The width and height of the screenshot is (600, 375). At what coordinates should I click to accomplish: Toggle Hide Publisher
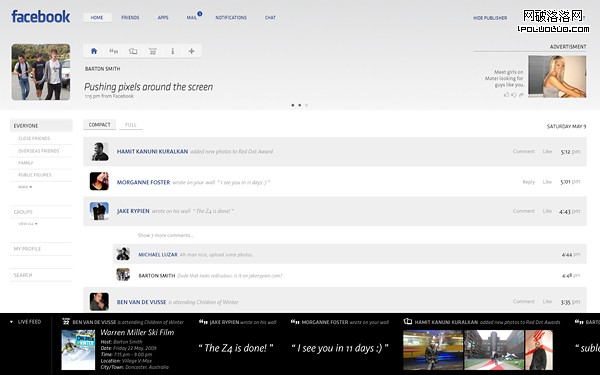[x=490, y=18]
